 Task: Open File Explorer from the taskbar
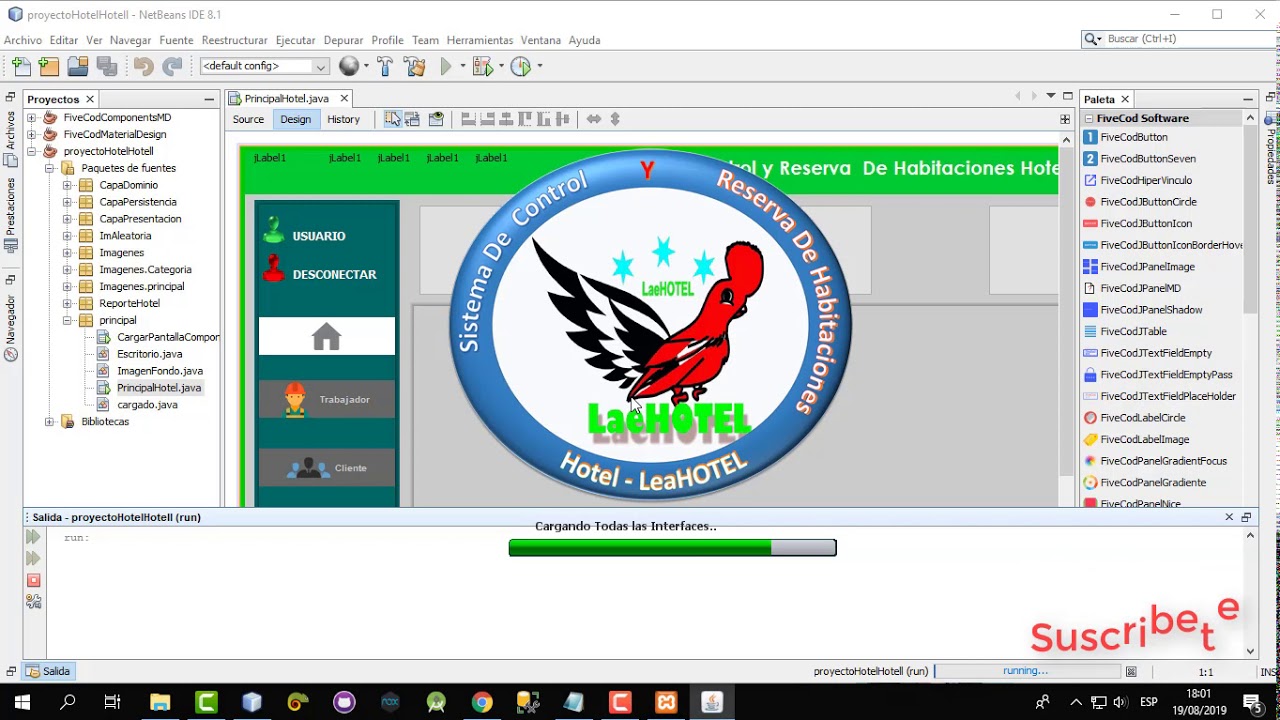160,702
